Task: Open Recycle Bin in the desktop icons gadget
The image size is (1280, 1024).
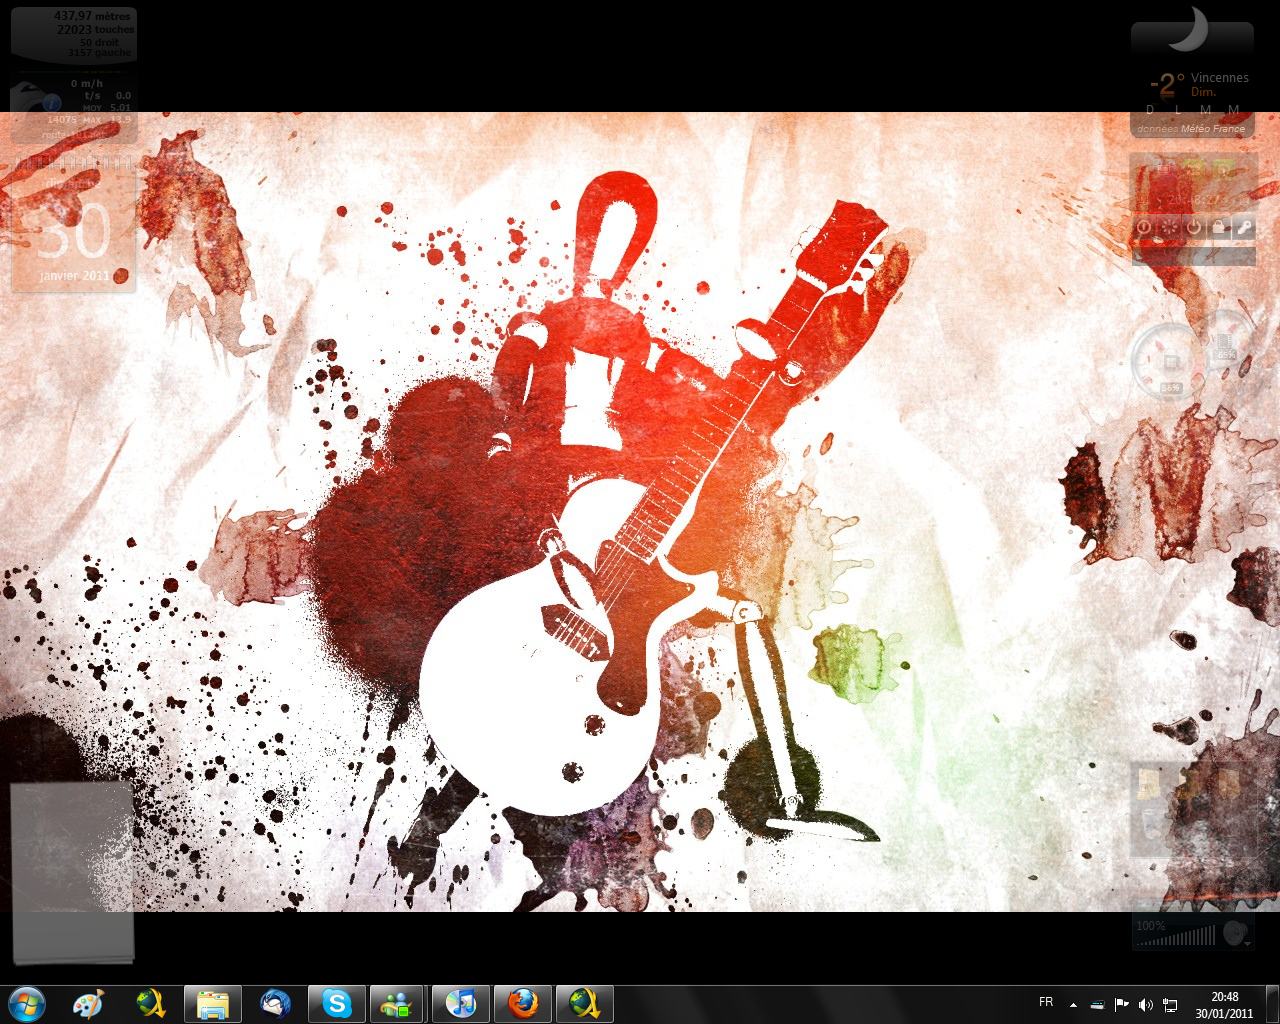Action: tap(1153, 824)
